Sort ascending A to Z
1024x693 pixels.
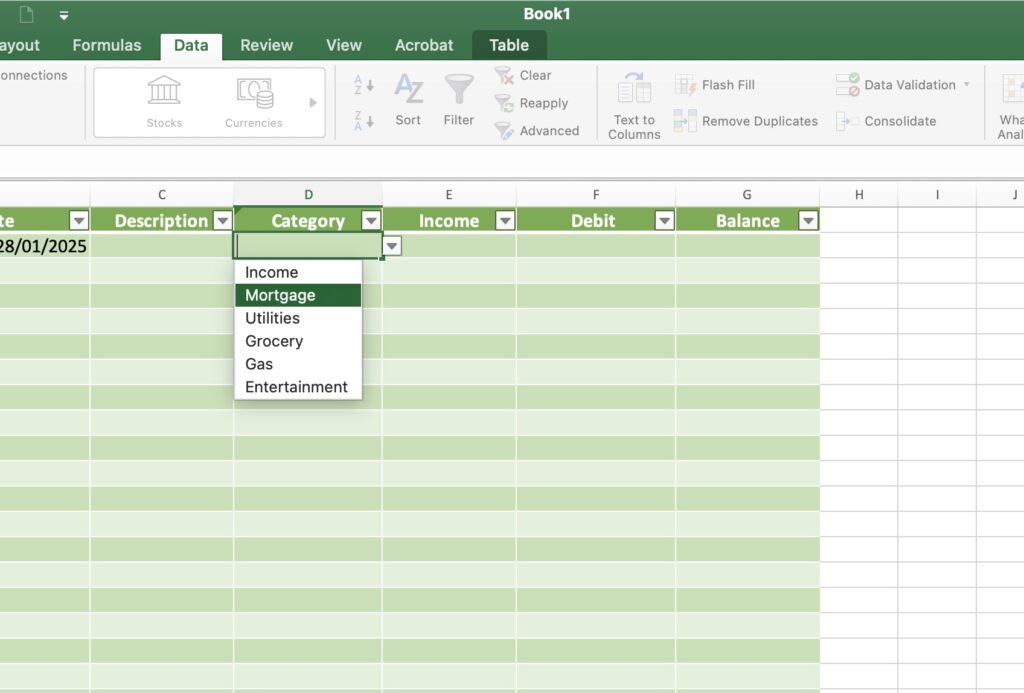[x=364, y=86]
